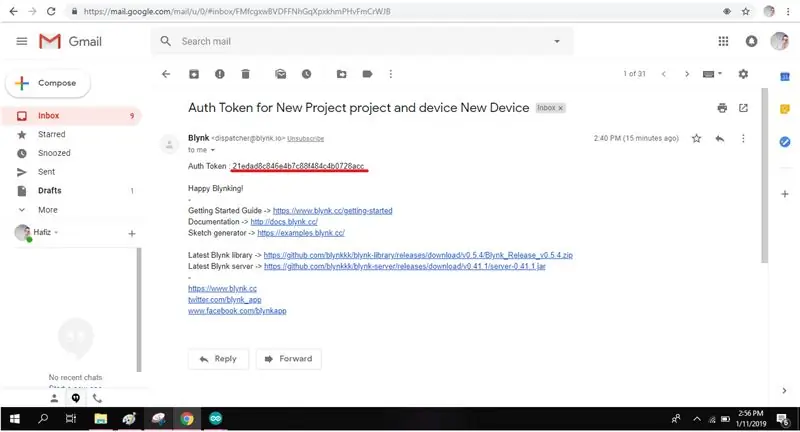Open the More options toolbar menu
The width and height of the screenshot is (800, 432).
(x=391, y=74)
